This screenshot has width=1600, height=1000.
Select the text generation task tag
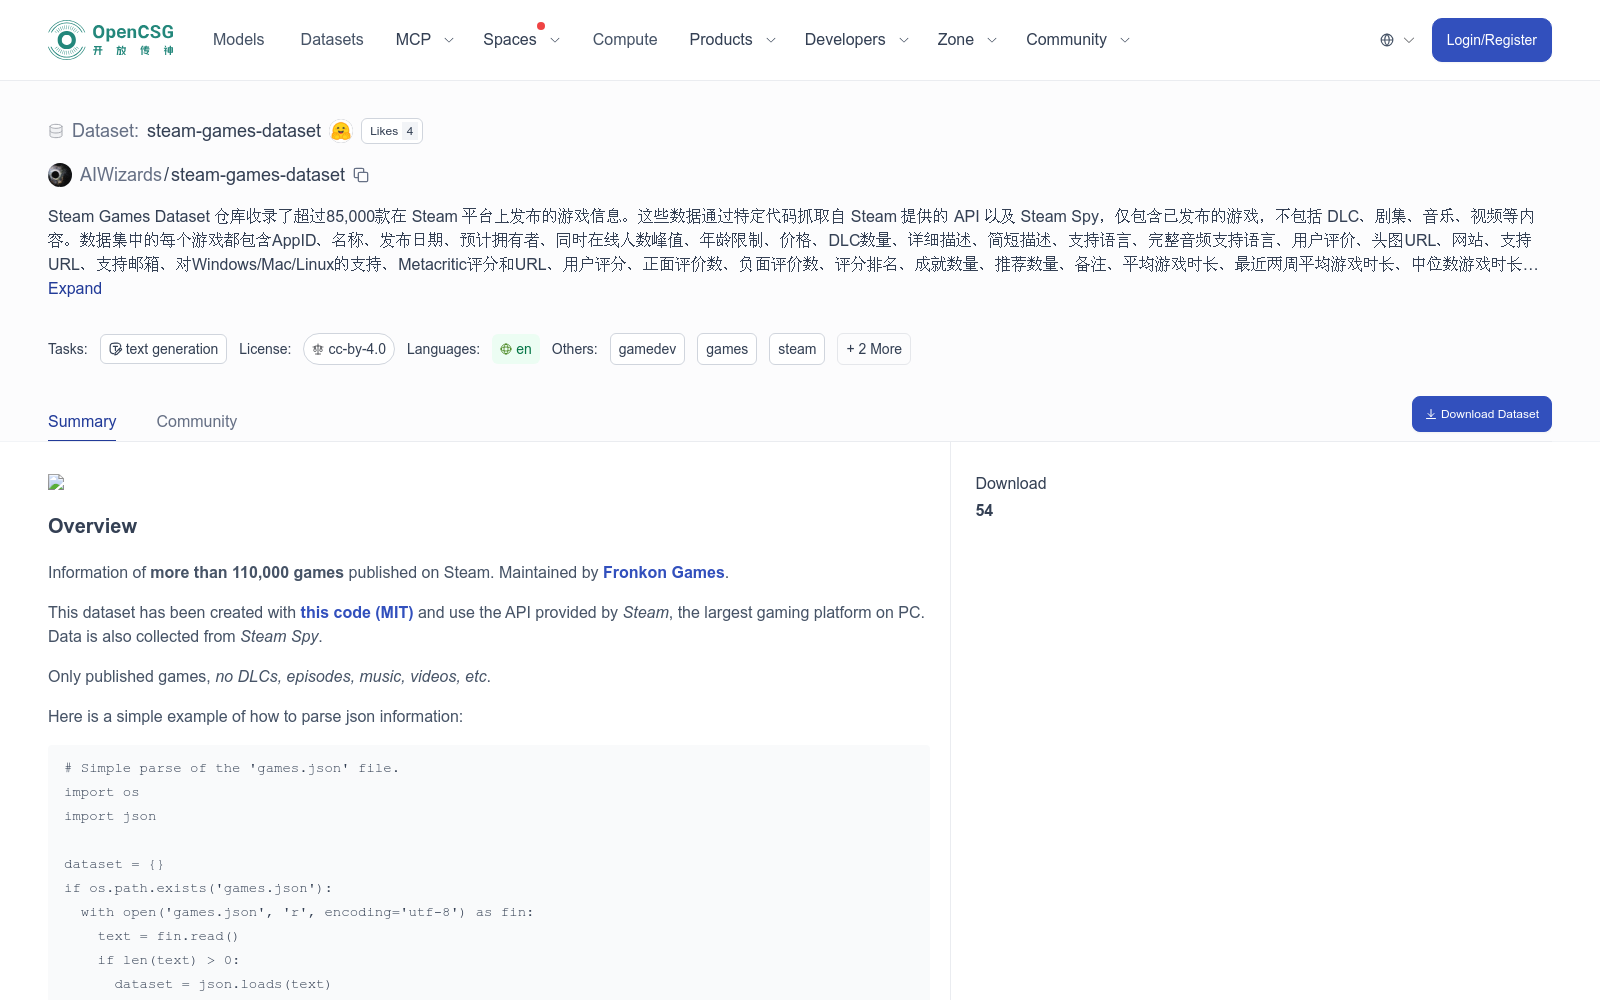(x=163, y=349)
